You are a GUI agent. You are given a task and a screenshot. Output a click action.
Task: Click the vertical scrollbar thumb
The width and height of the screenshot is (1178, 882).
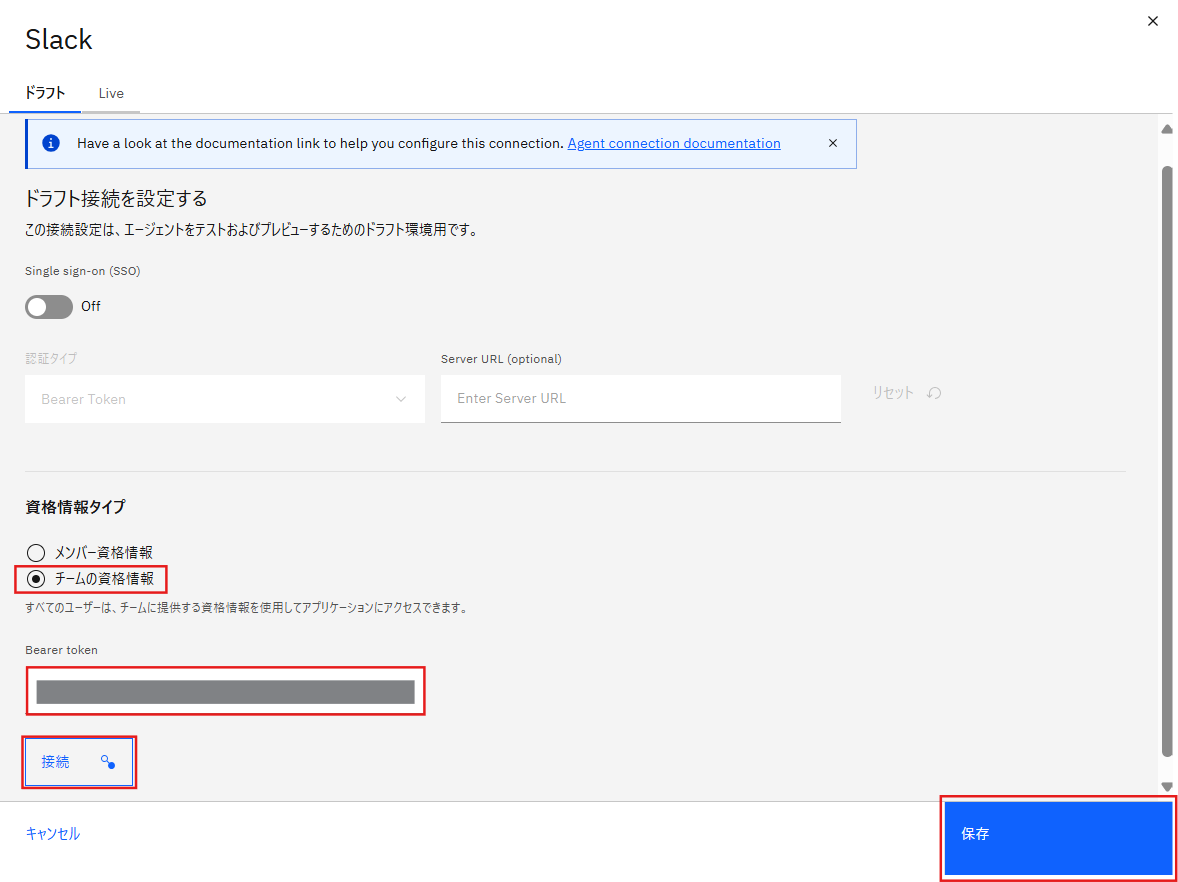[1167, 461]
